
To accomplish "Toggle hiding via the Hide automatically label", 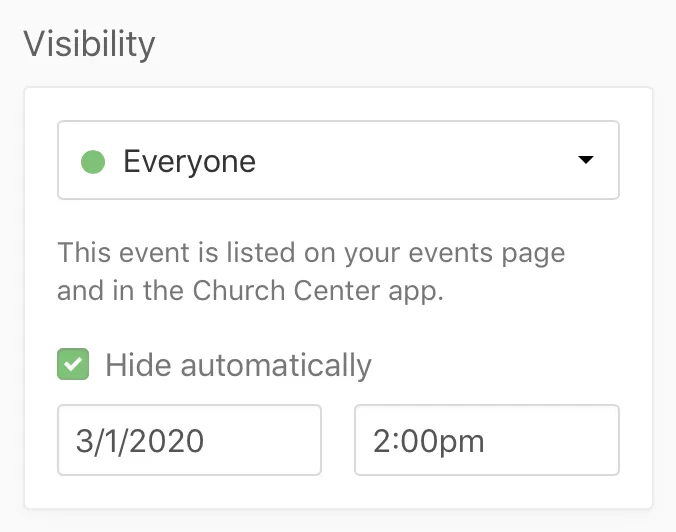I will click(x=238, y=365).
